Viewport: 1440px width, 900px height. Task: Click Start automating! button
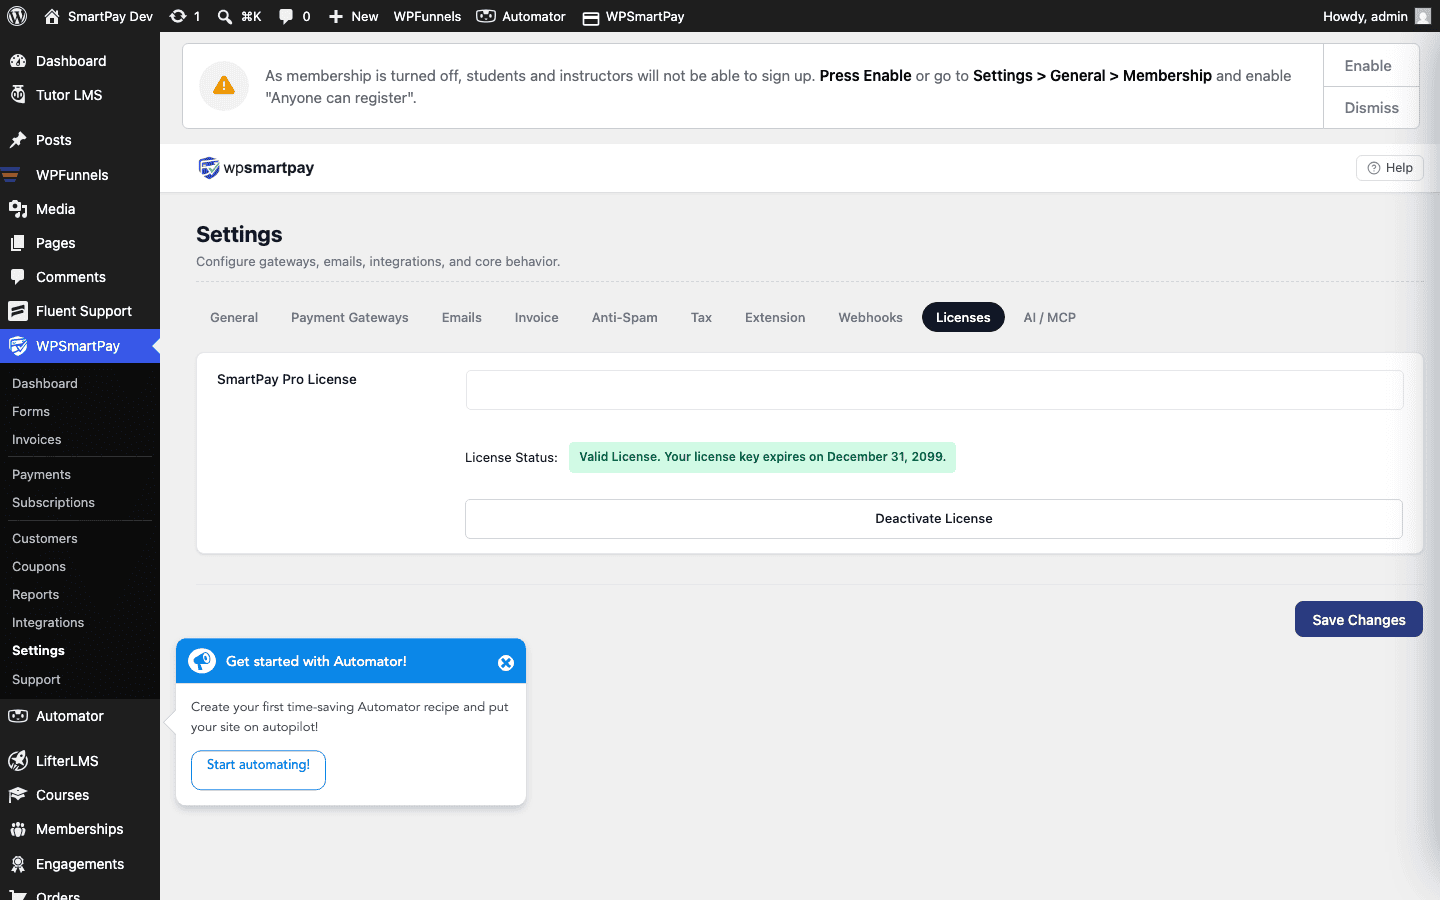(258, 770)
